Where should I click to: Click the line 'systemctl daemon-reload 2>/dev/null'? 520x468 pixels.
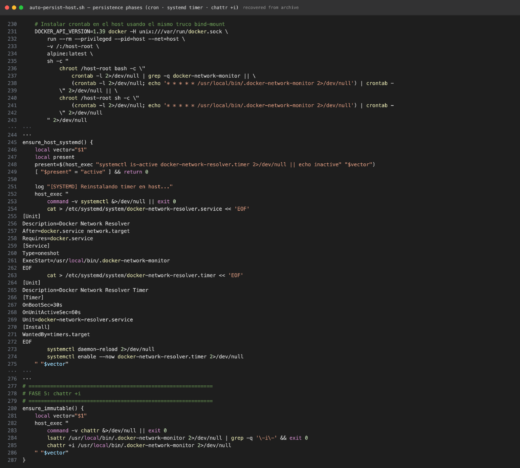101,349
